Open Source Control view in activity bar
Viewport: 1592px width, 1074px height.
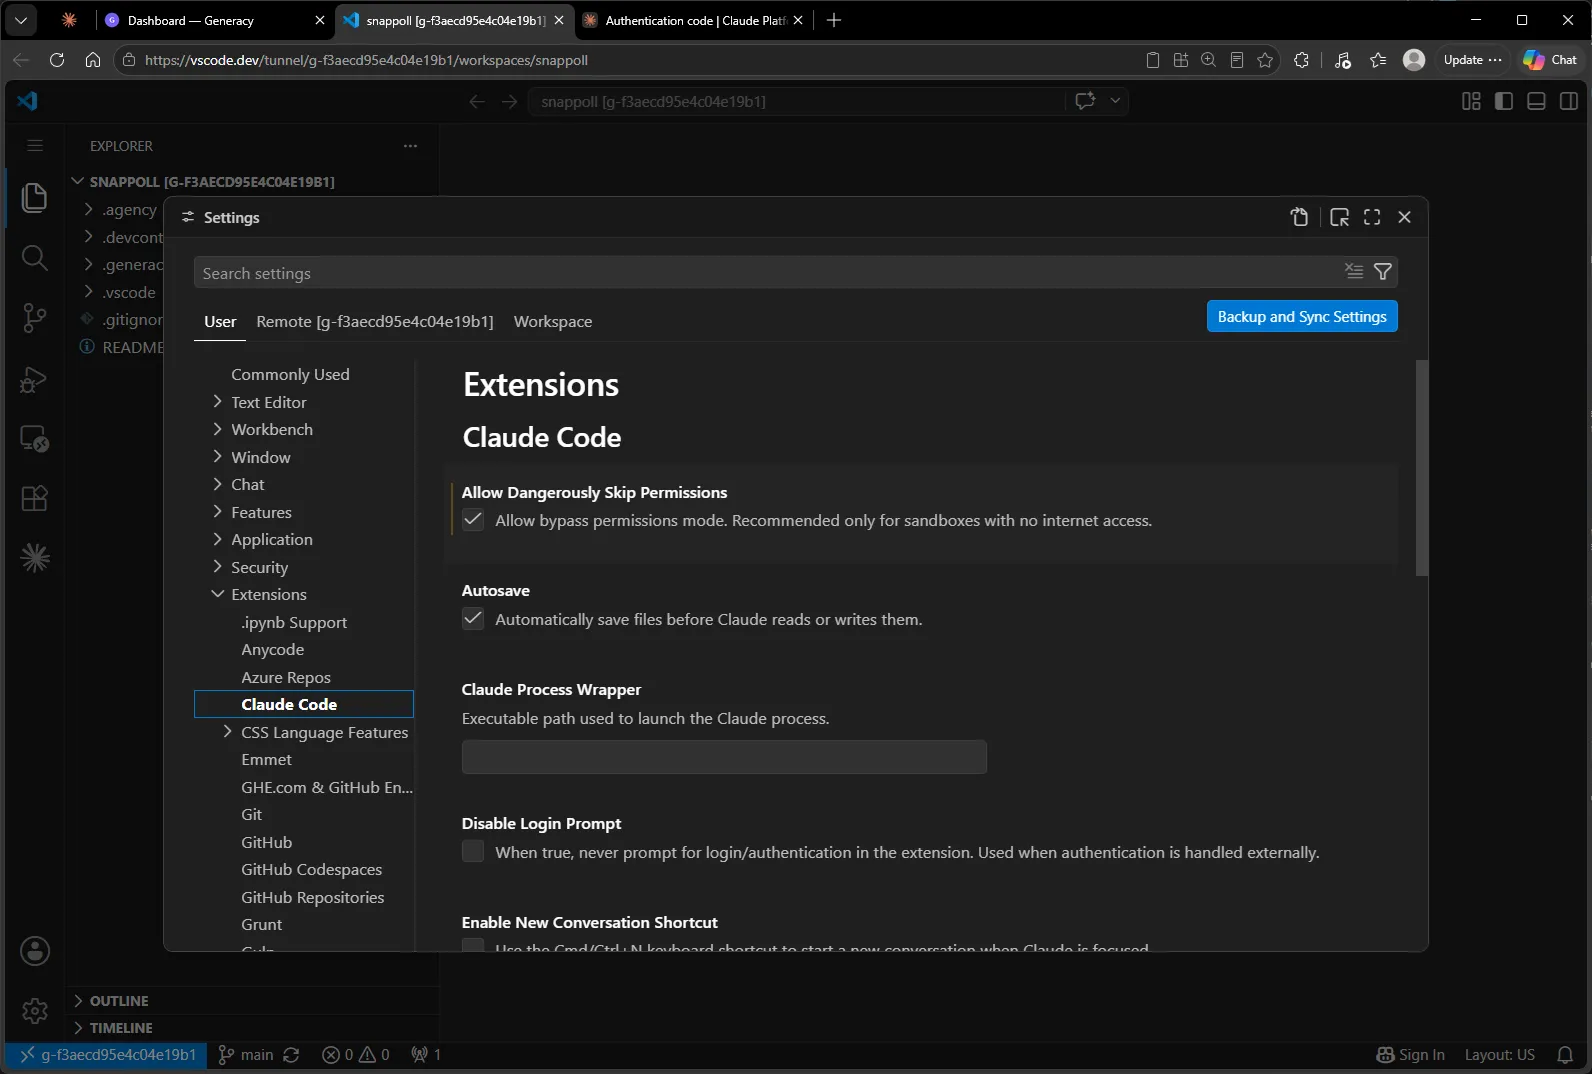(35, 318)
